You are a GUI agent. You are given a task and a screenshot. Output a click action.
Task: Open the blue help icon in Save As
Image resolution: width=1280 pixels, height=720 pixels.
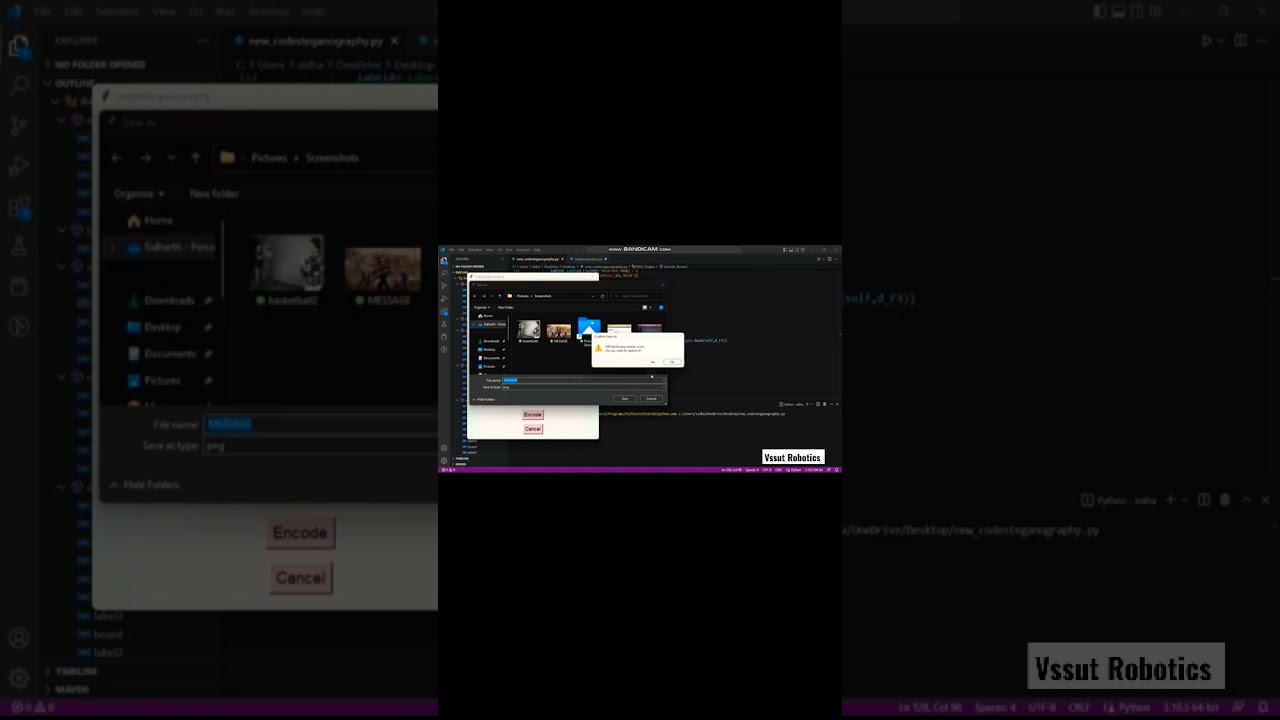pos(661,307)
